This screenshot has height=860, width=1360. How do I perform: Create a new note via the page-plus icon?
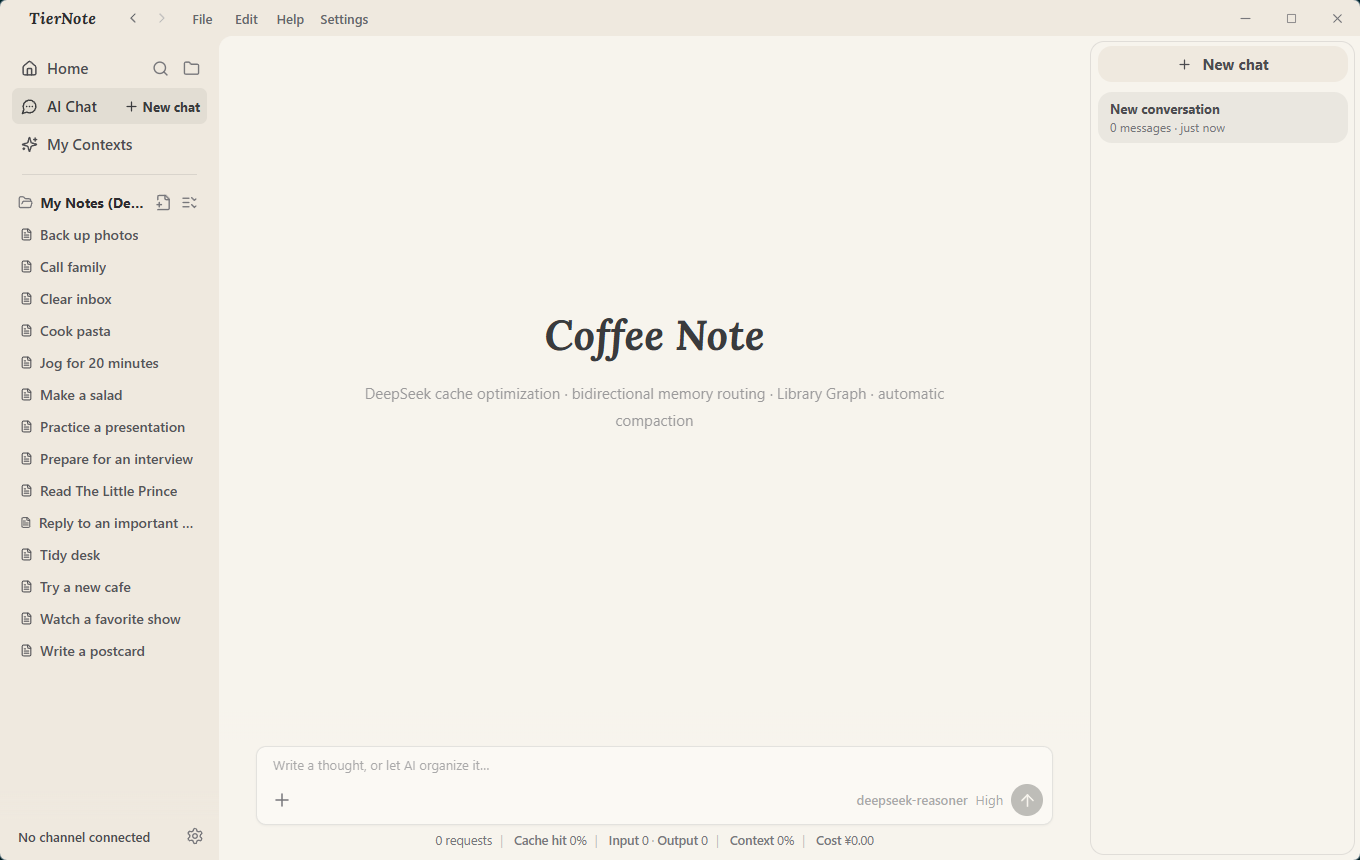163,203
